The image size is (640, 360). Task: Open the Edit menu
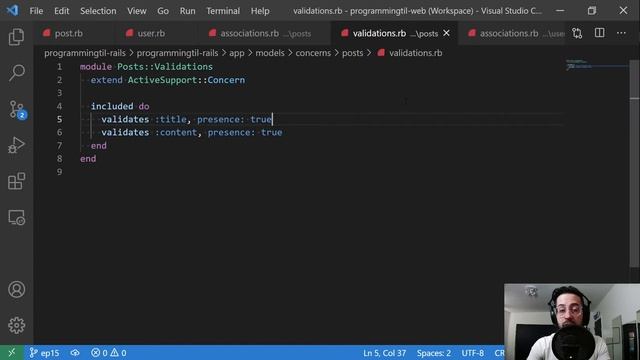click(x=62, y=11)
